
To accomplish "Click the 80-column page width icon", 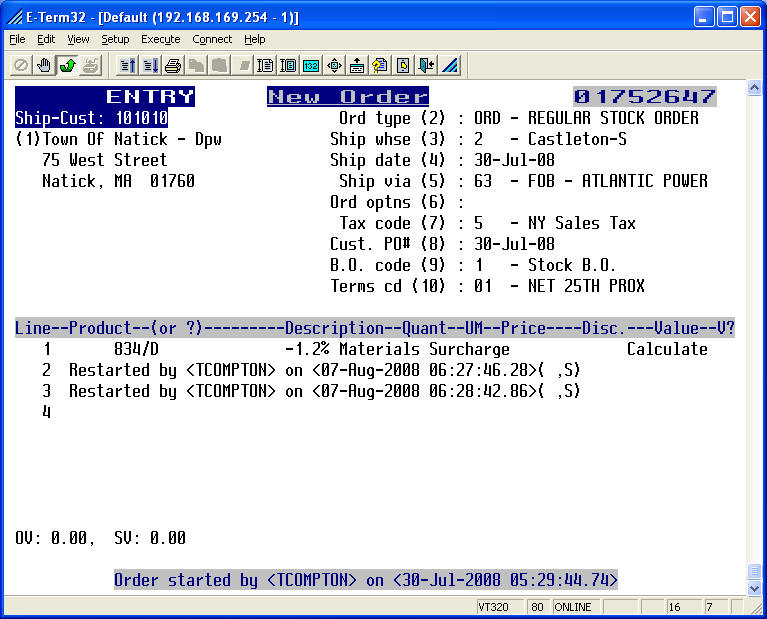I will pyautogui.click(x=265, y=65).
